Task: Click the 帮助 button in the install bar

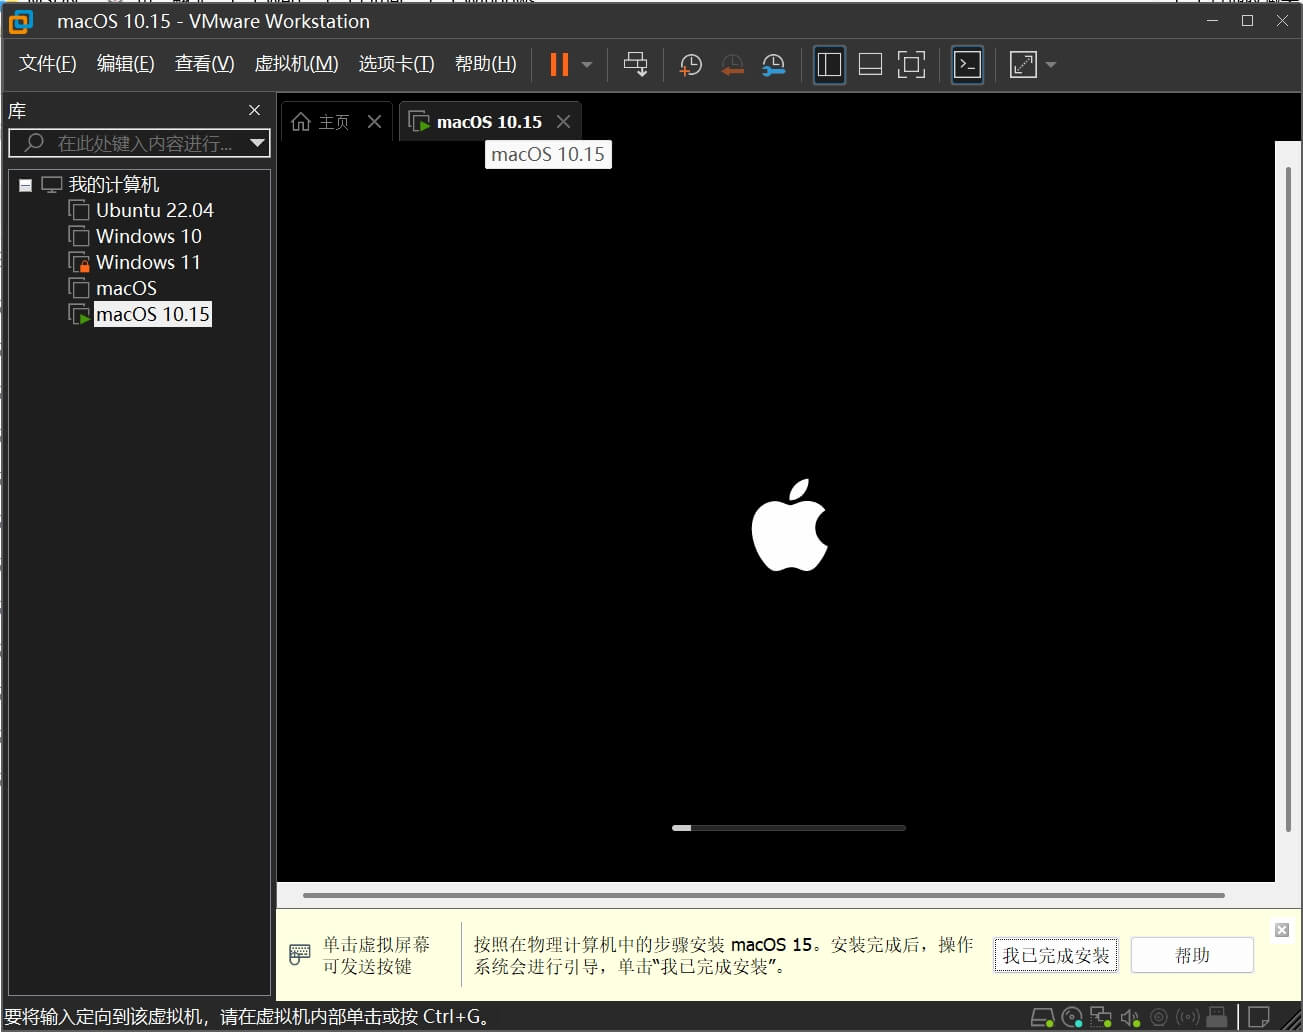Action: (x=1192, y=955)
